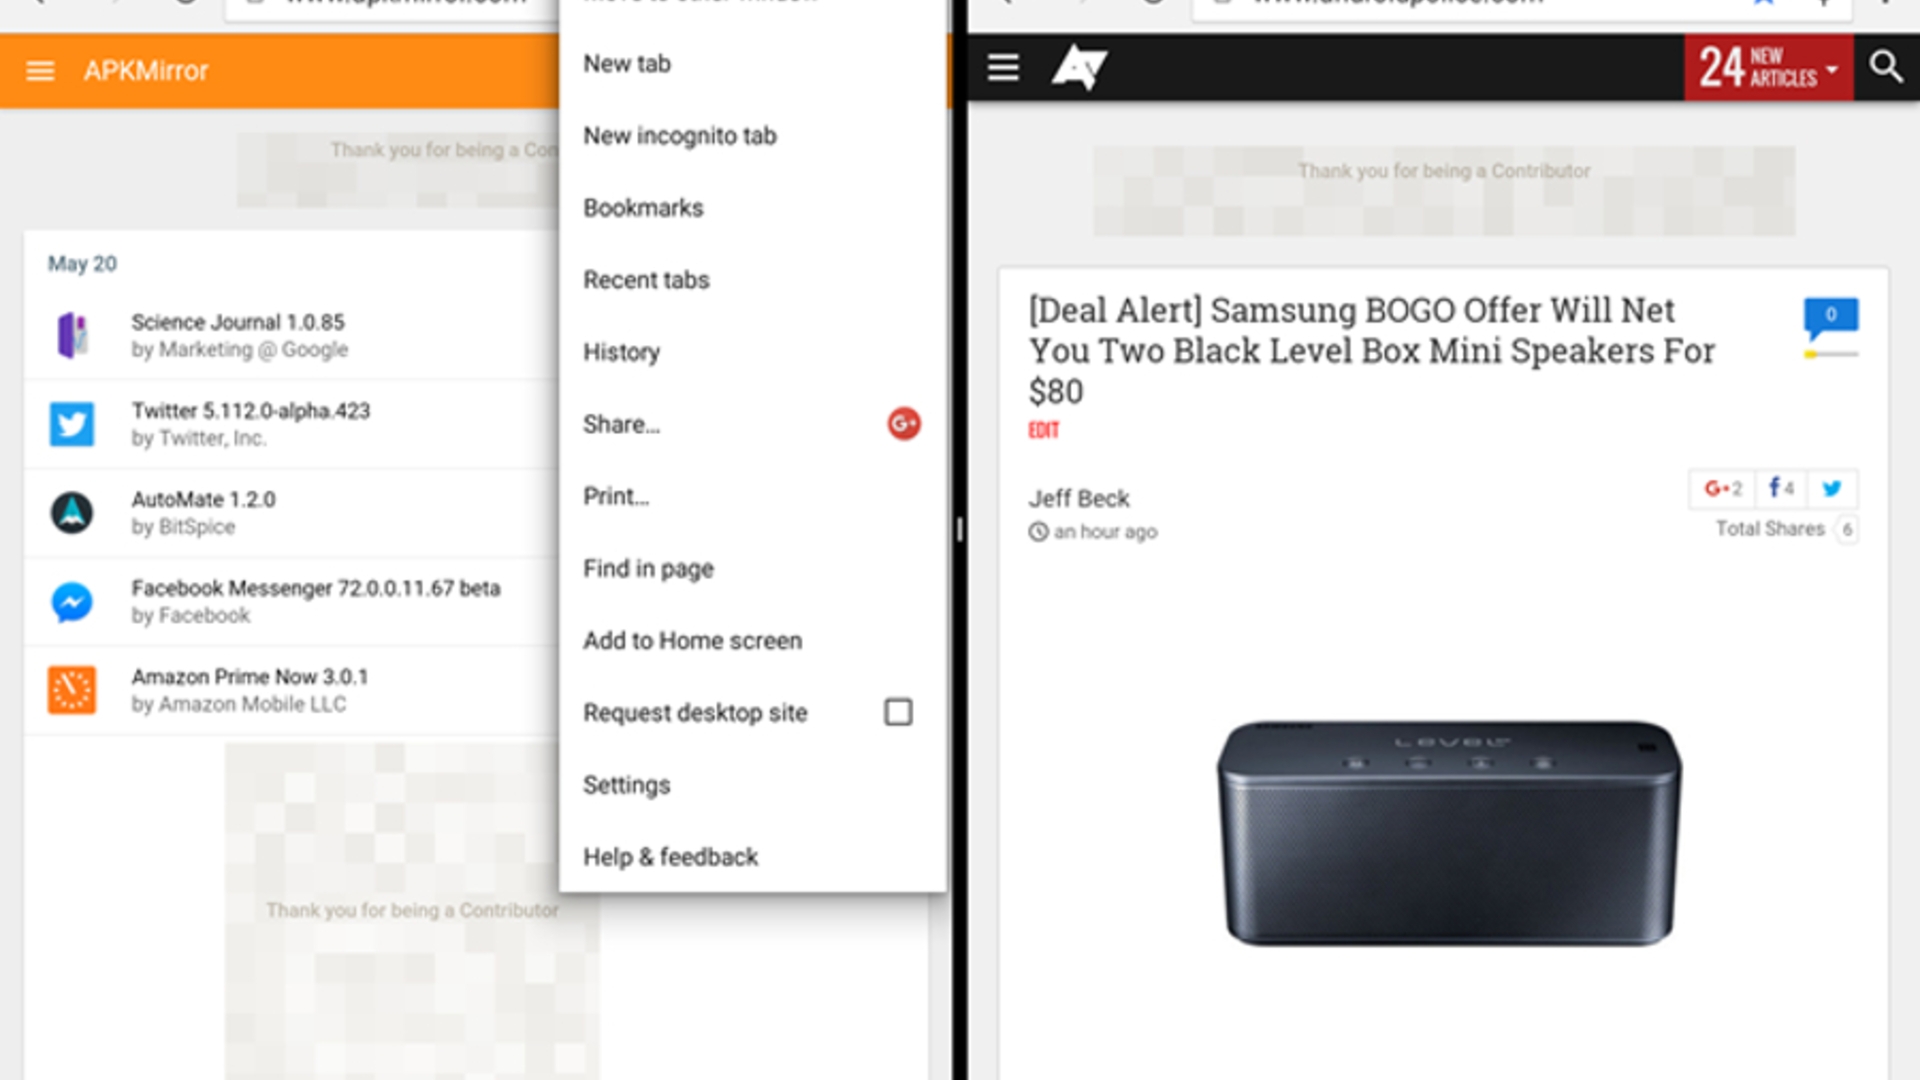Screen dimensions: 1920x1080
Task: Expand the Recent tabs submenu
Action: 646,280
